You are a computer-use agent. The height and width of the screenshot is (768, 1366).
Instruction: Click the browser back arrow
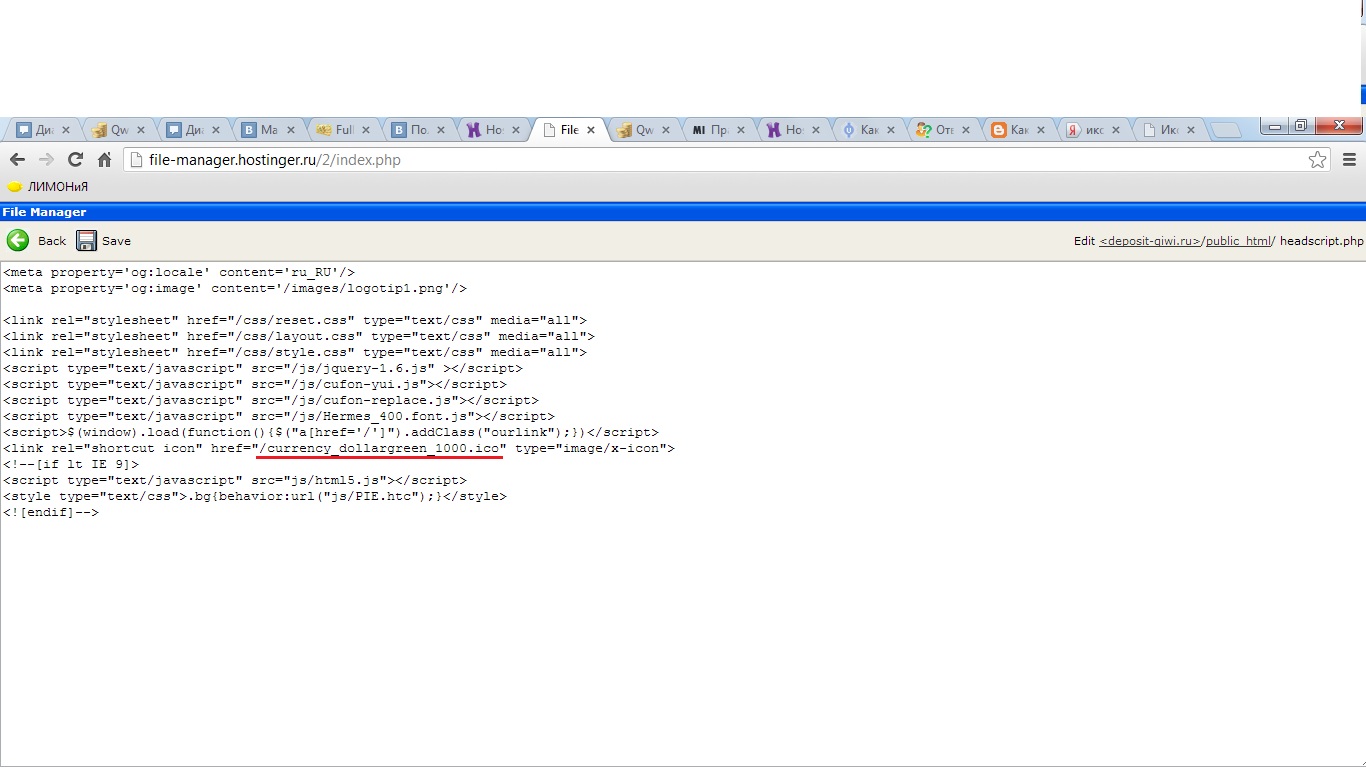(x=17, y=160)
